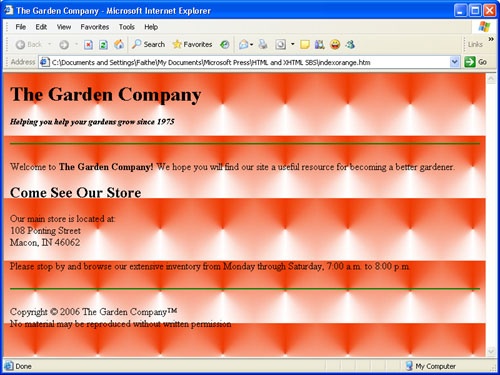The height and width of the screenshot is (375, 500).
Task: Click the yellow note Discuss icon
Action: 304,44
